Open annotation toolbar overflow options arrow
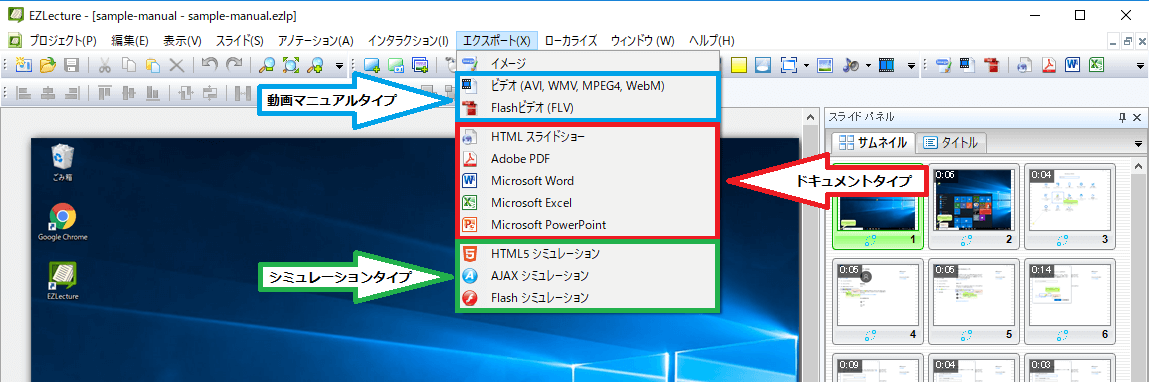The width and height of the screenshot is (1149, 382). [911, 66]
